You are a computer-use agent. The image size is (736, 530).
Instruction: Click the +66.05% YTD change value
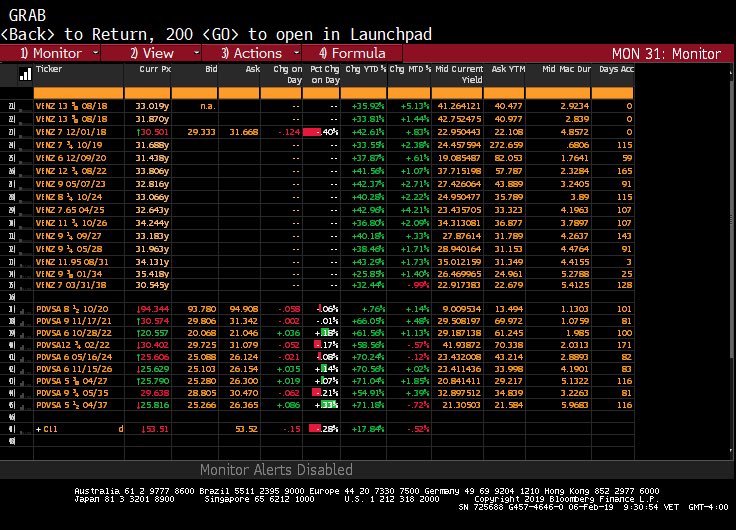click(x=368, y=321)
